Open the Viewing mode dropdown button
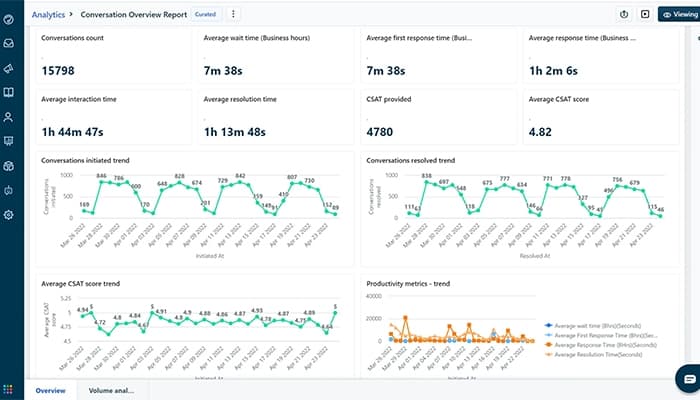This screenshot has height=400, width=700. 679,14
